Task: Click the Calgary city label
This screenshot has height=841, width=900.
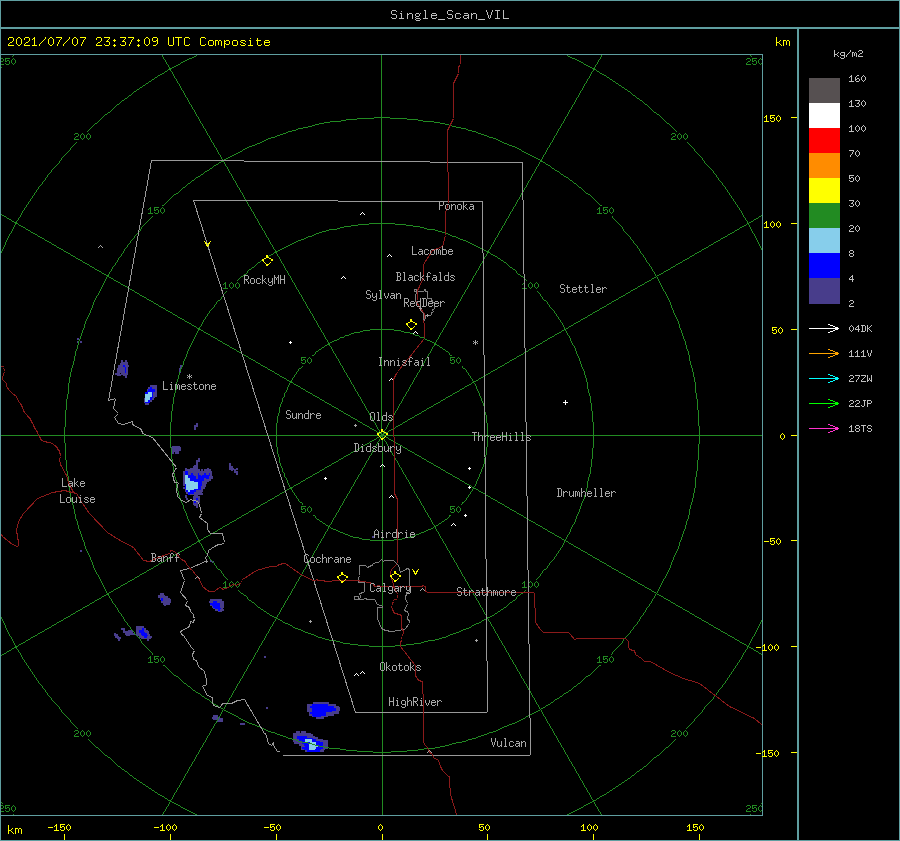Action: 390,588
